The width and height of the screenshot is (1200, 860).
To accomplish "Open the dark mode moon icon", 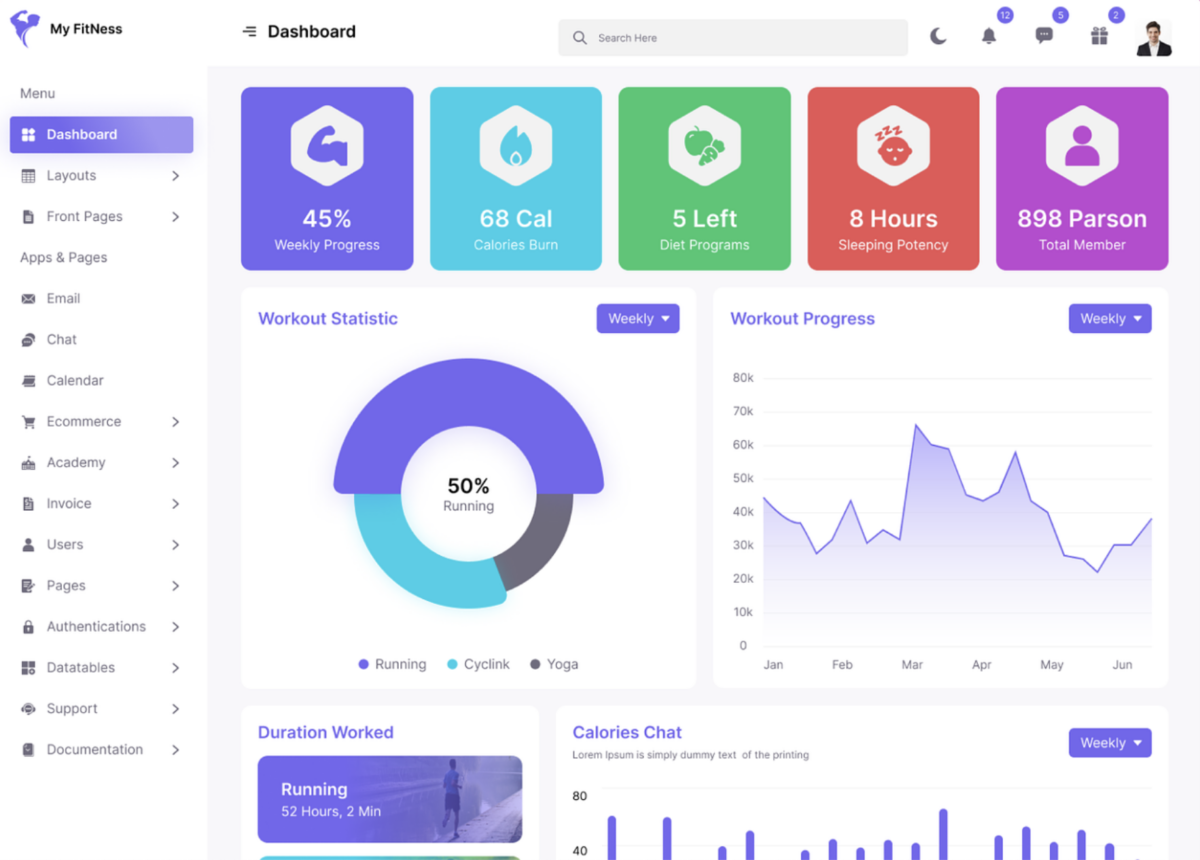I will (938, 35).
